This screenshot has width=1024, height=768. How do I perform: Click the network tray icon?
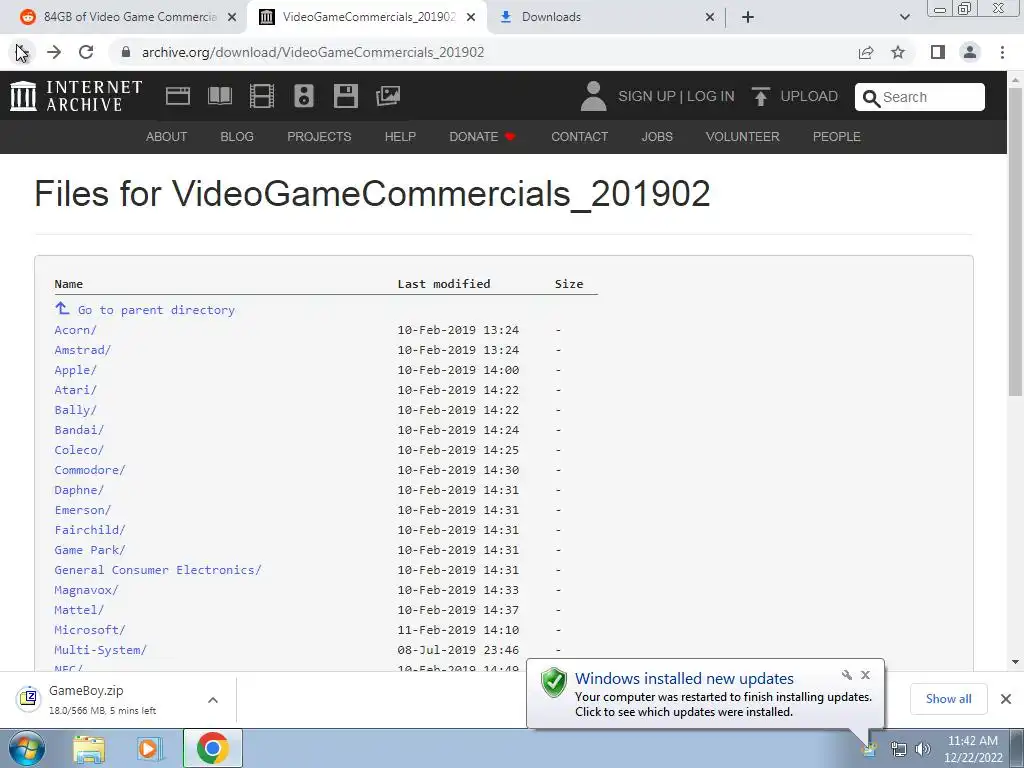click(899, 749)
